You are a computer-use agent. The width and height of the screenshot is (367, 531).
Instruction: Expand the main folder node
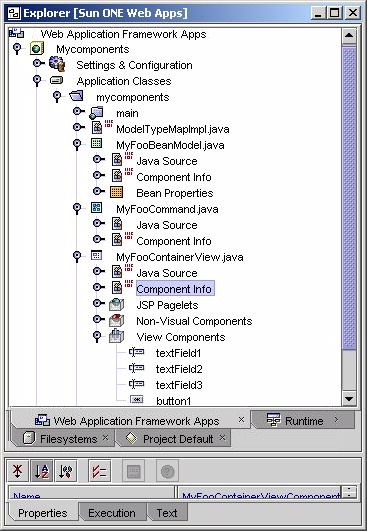tap(79, 111)
